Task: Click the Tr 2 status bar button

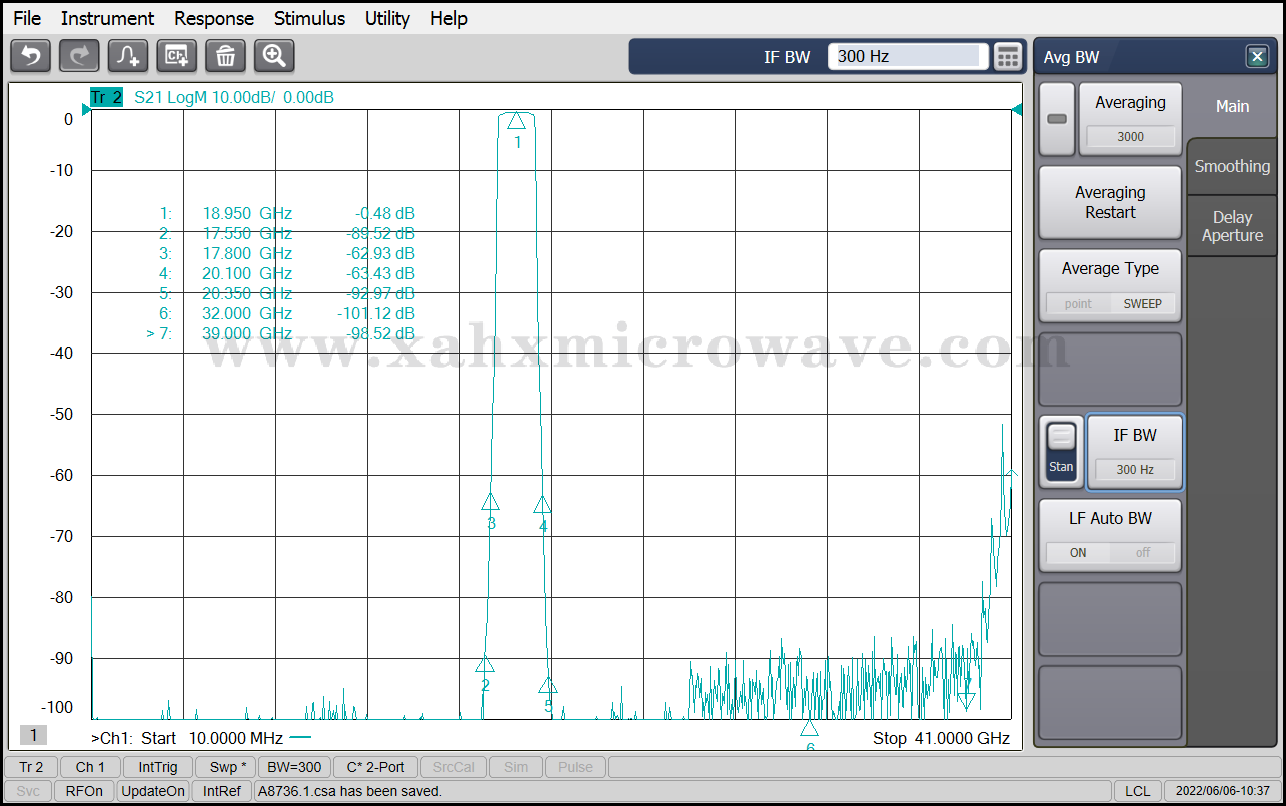Action: [32, 767]
